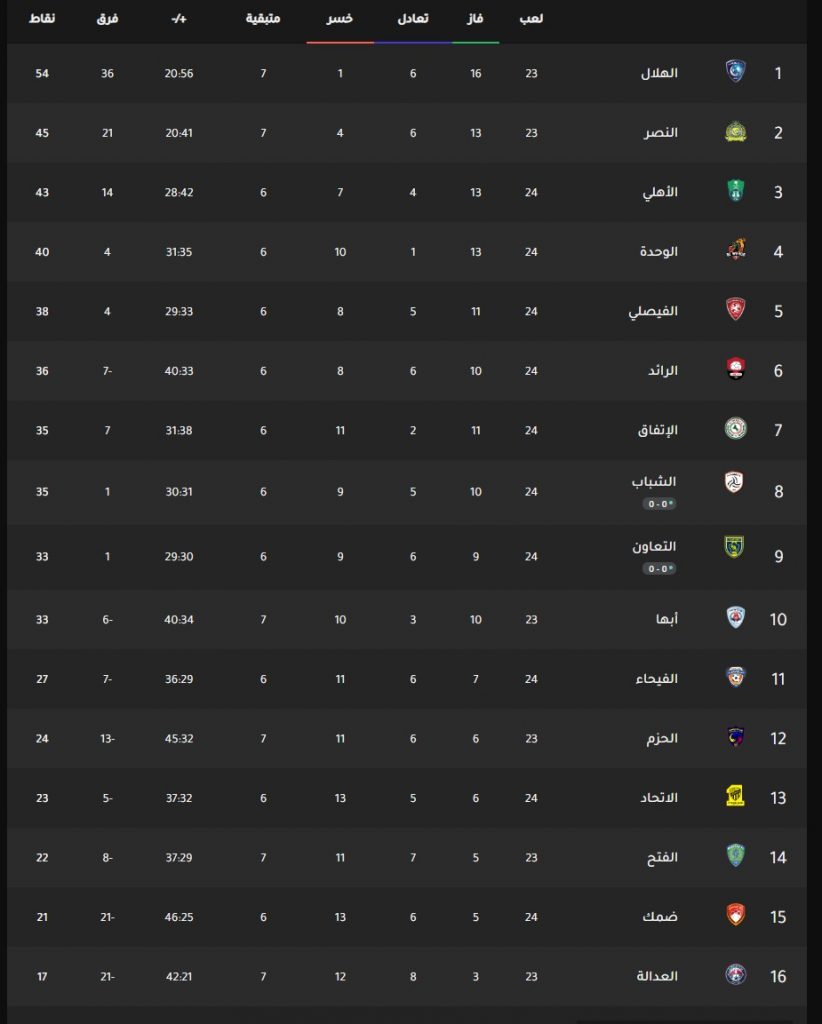The width and height of the screenshot is (822, 1024).
Task: Open the Al-Ahli green crest logo
Action: click(736, 191)
